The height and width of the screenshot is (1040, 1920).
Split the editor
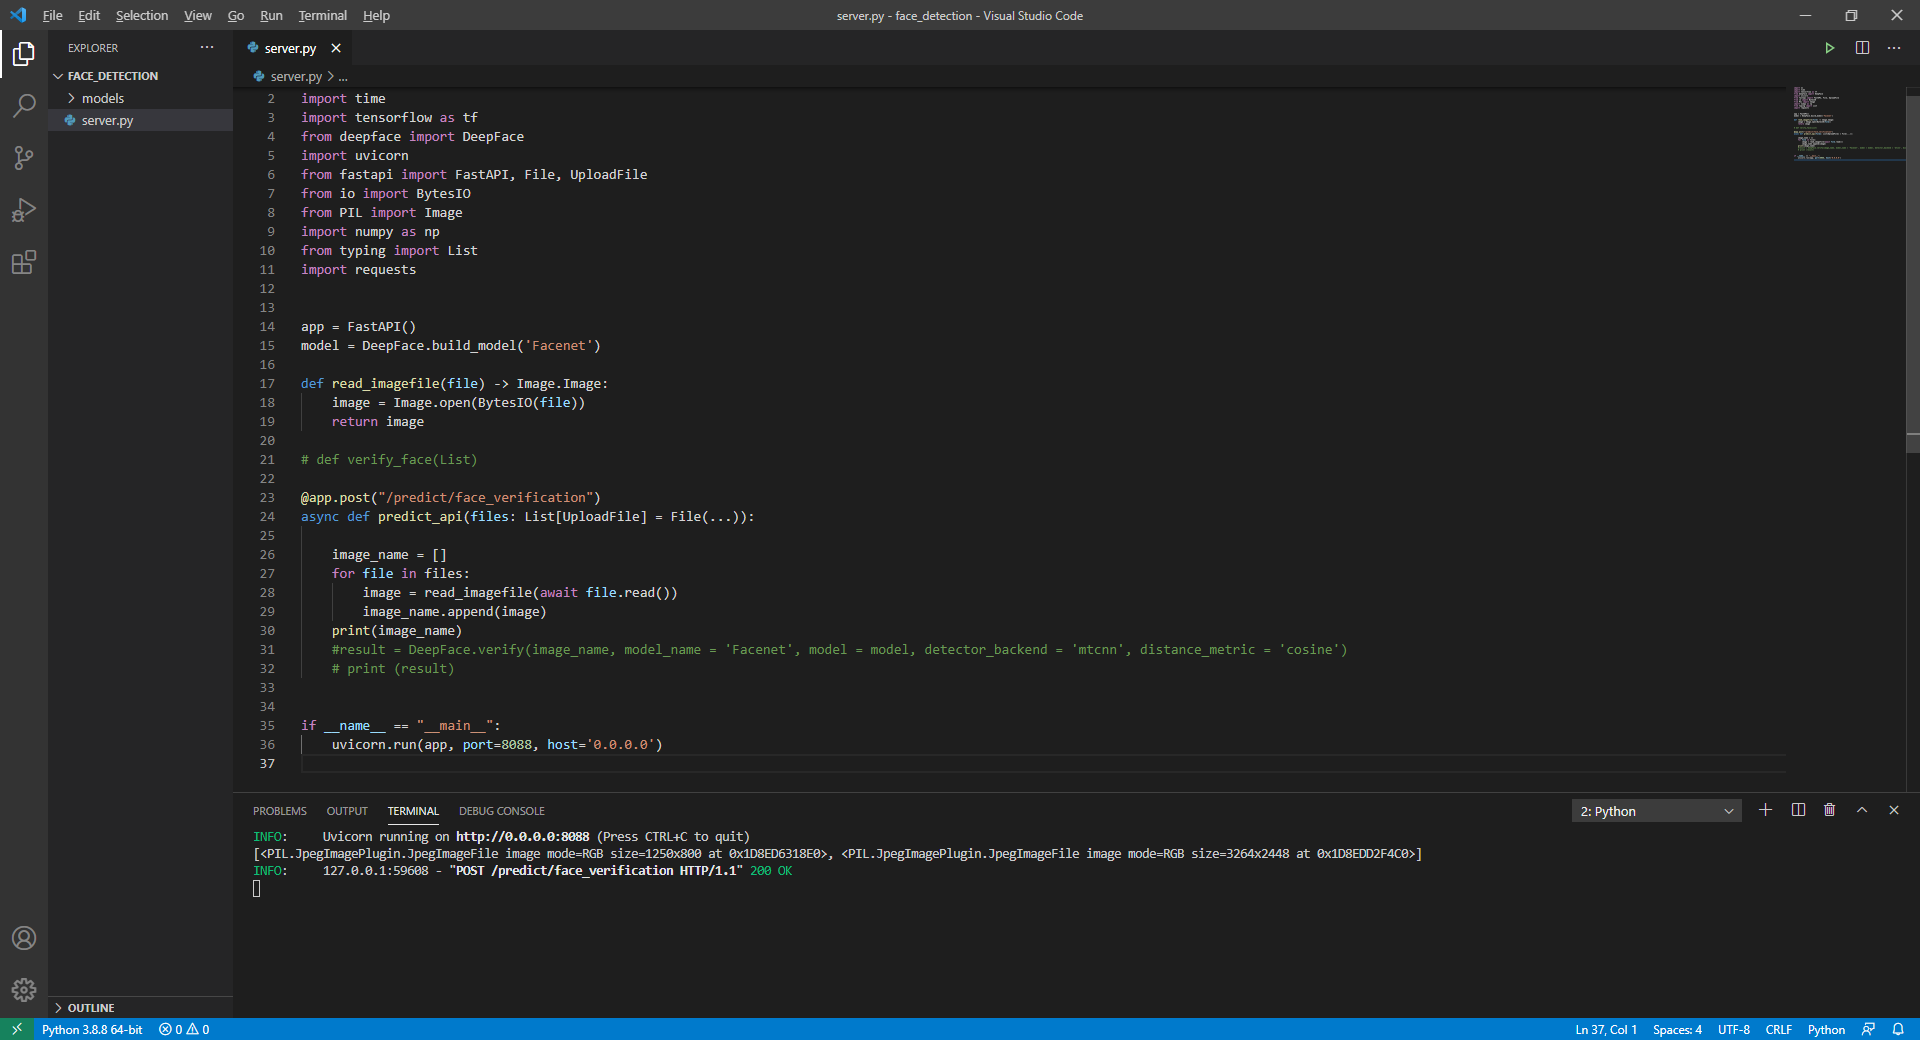(x=1862, y=47)
